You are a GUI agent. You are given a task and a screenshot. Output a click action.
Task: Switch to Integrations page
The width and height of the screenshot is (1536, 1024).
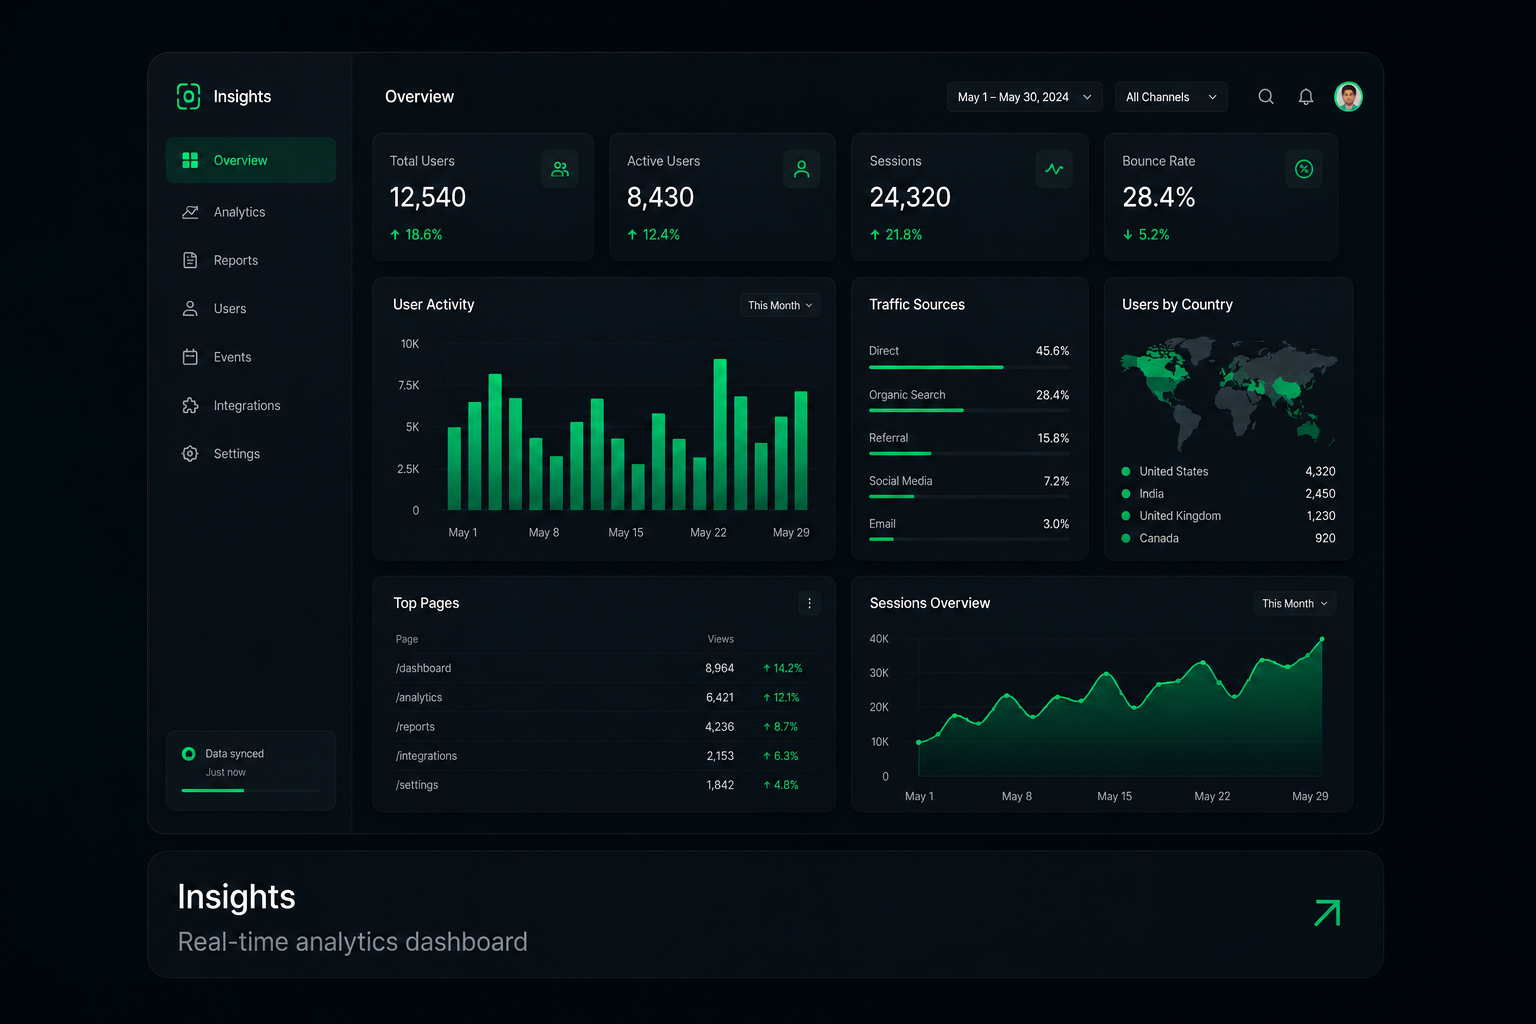(x=251, y=405)
